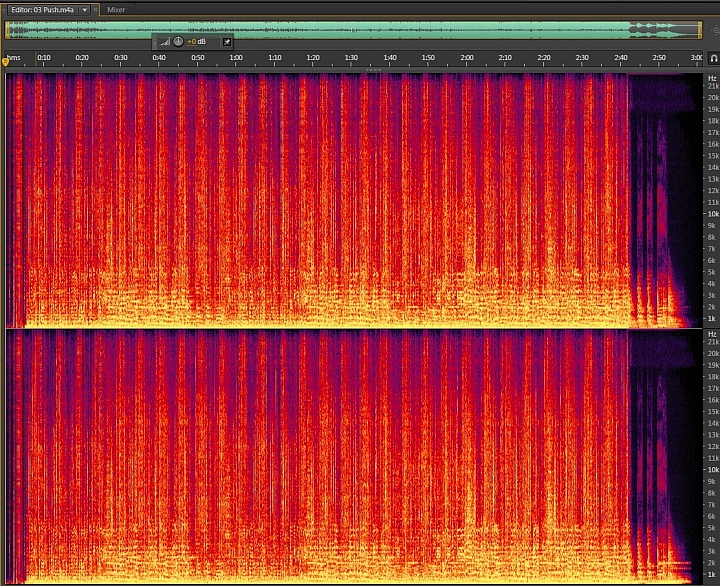Click the left handle of overview navigator
Screen dimensions: 720x586
tap(7, 30)
